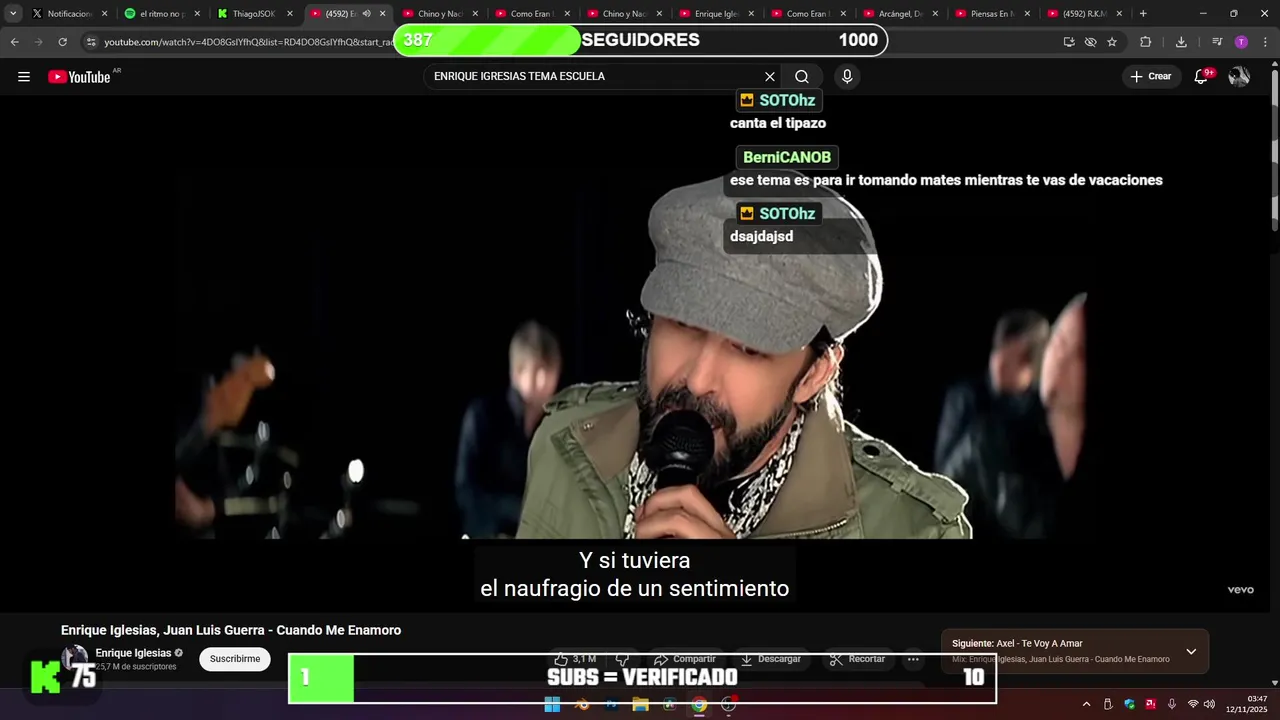
Task: Run the search with the magnifier button
Action: coord(802,77)
